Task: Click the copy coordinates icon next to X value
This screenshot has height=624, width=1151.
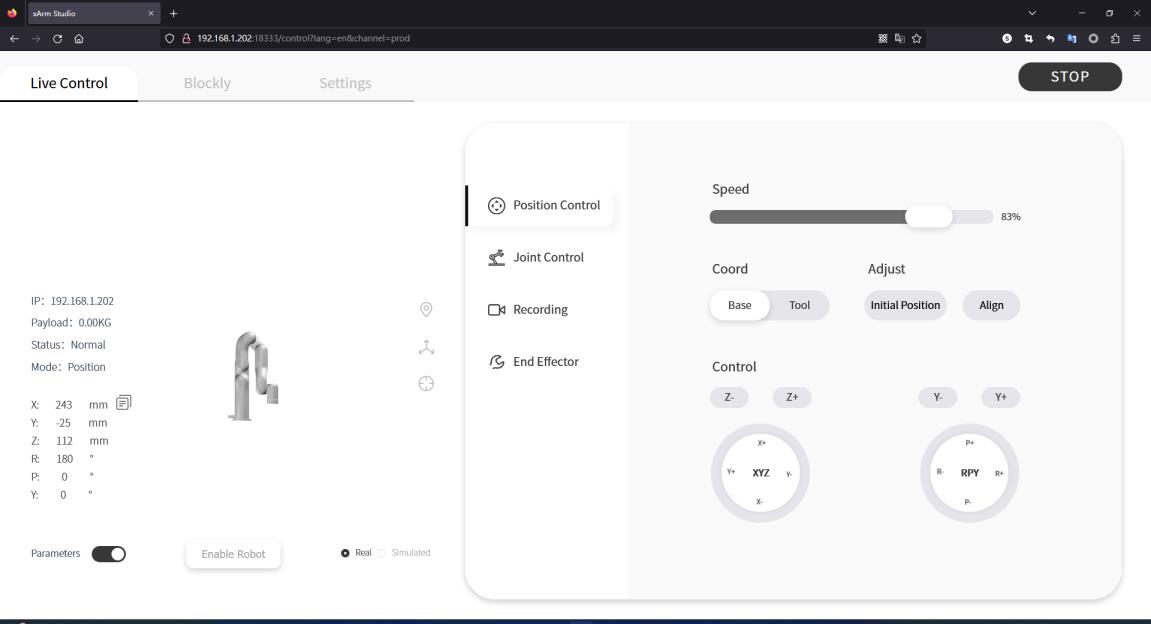Action: click(x=123, y=402)
